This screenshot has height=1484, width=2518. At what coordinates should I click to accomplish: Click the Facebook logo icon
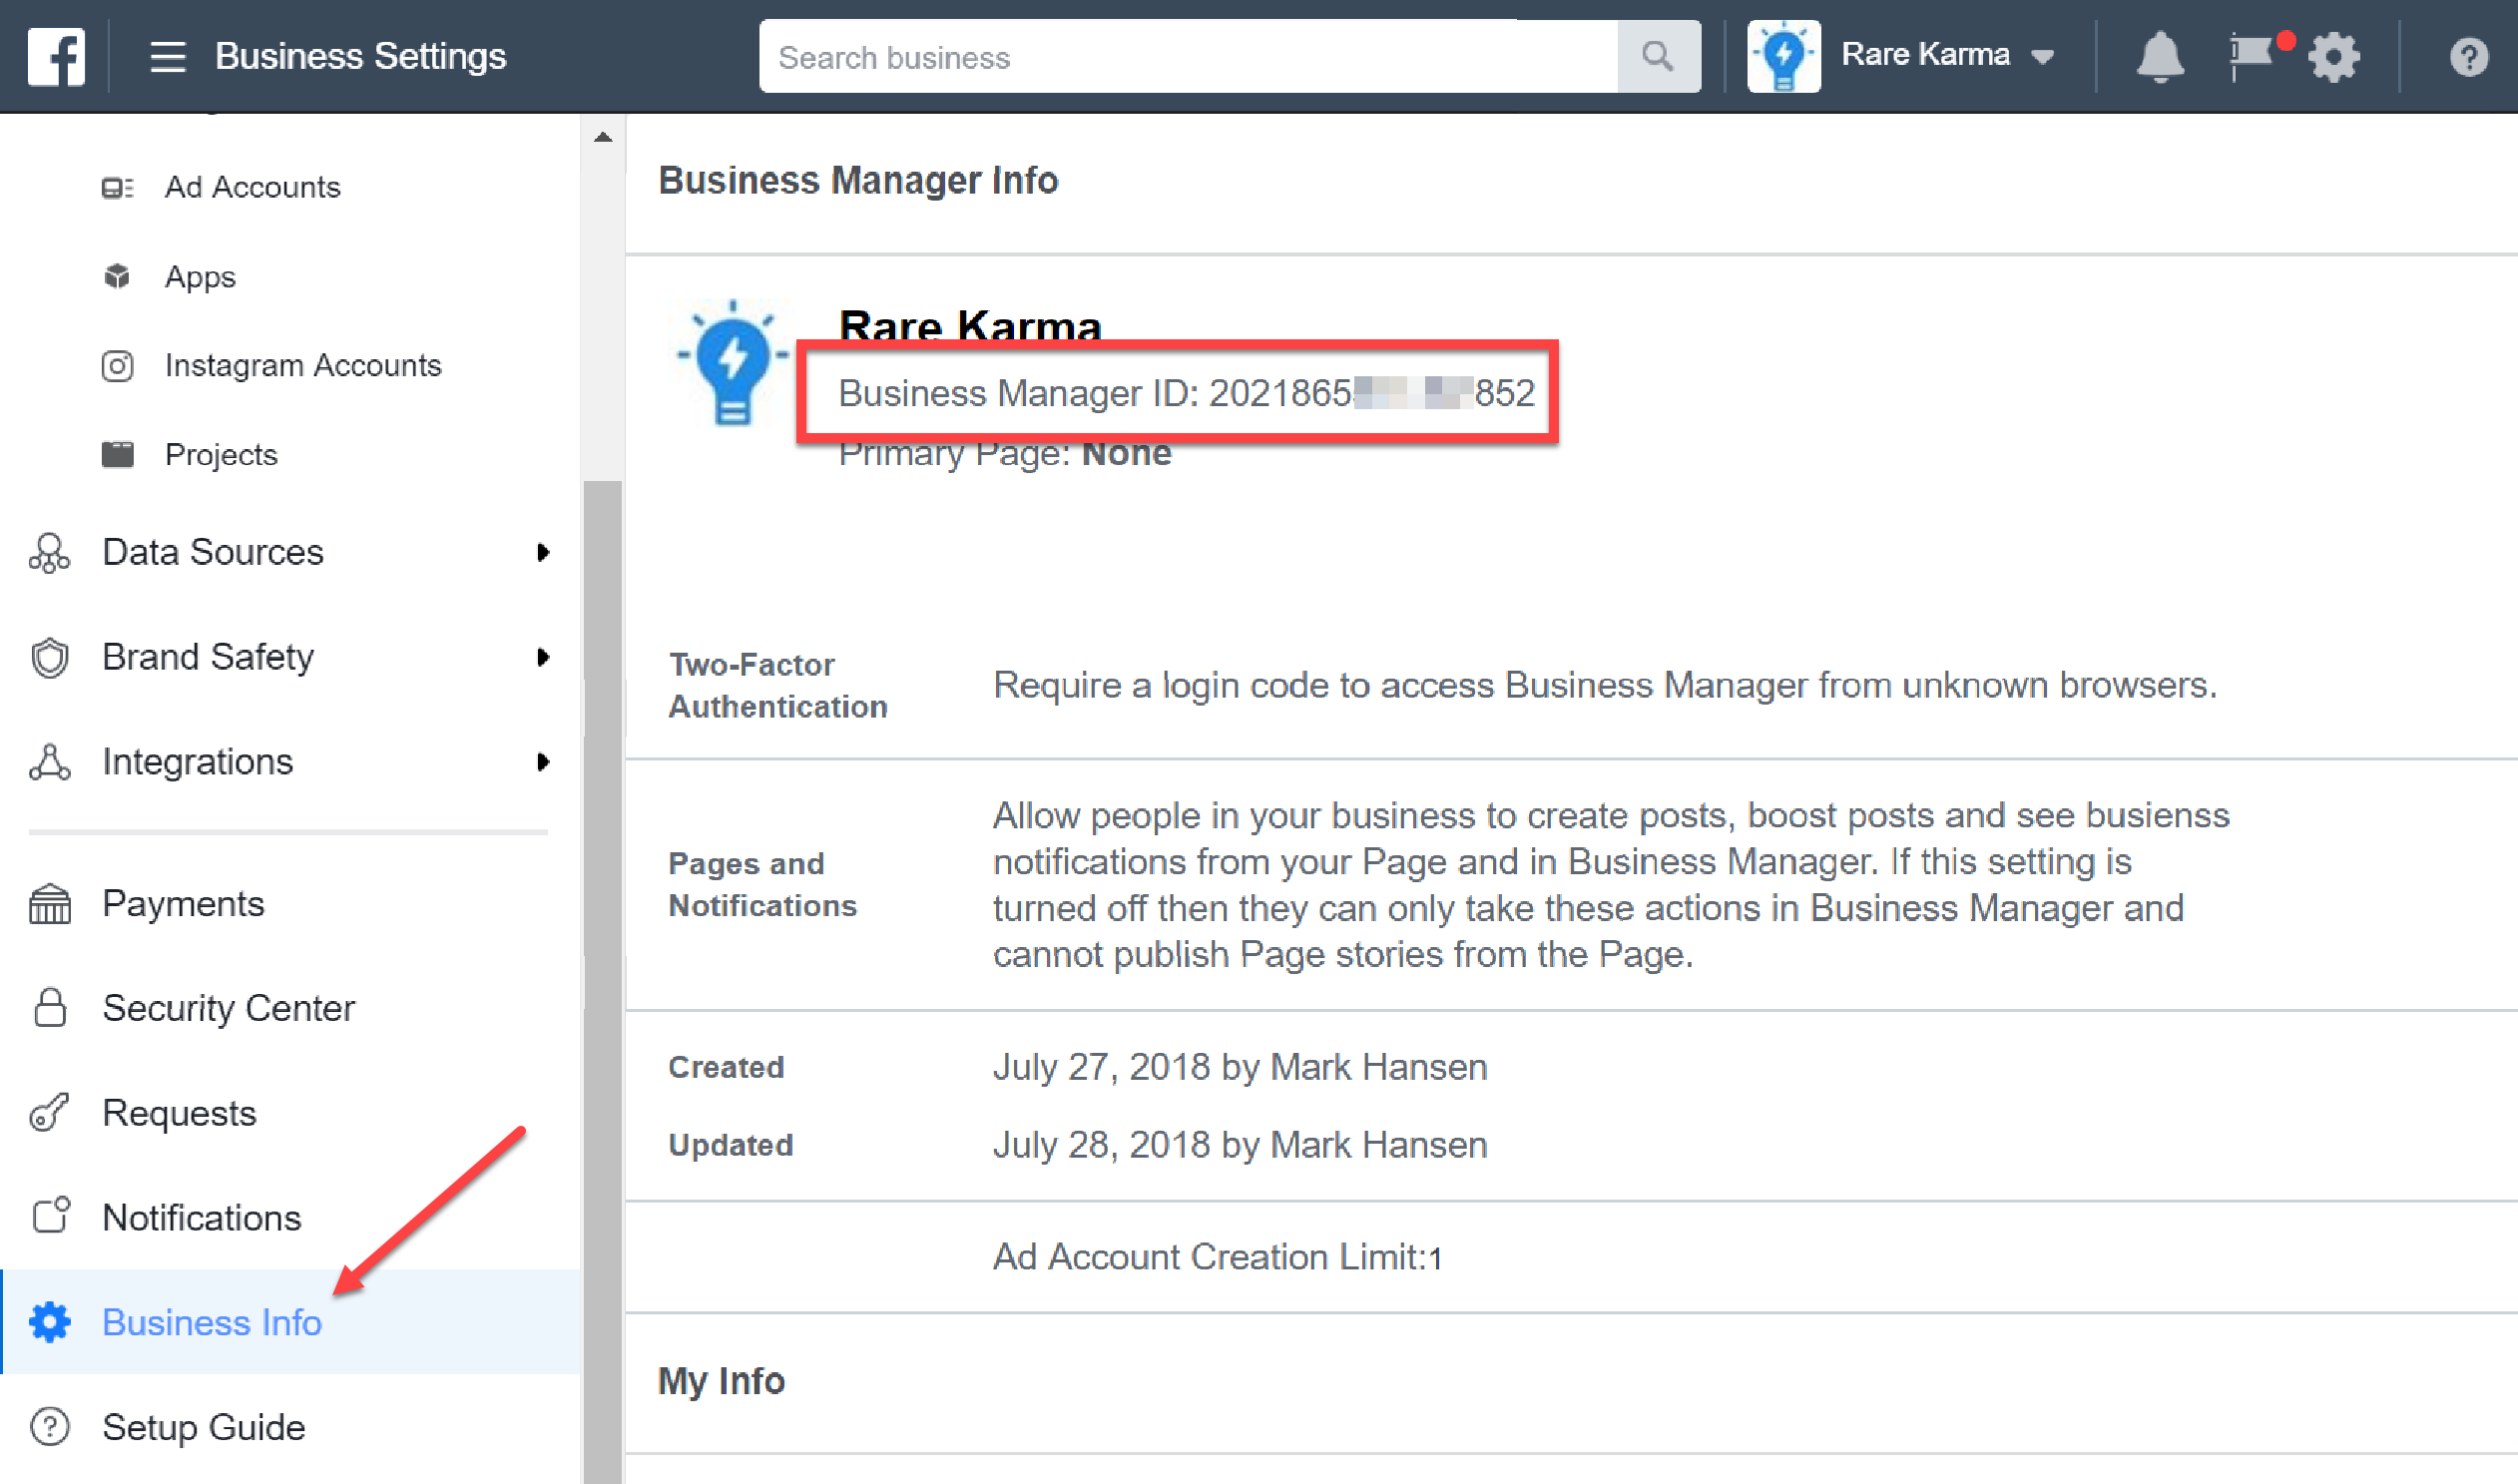coord(56,56)
